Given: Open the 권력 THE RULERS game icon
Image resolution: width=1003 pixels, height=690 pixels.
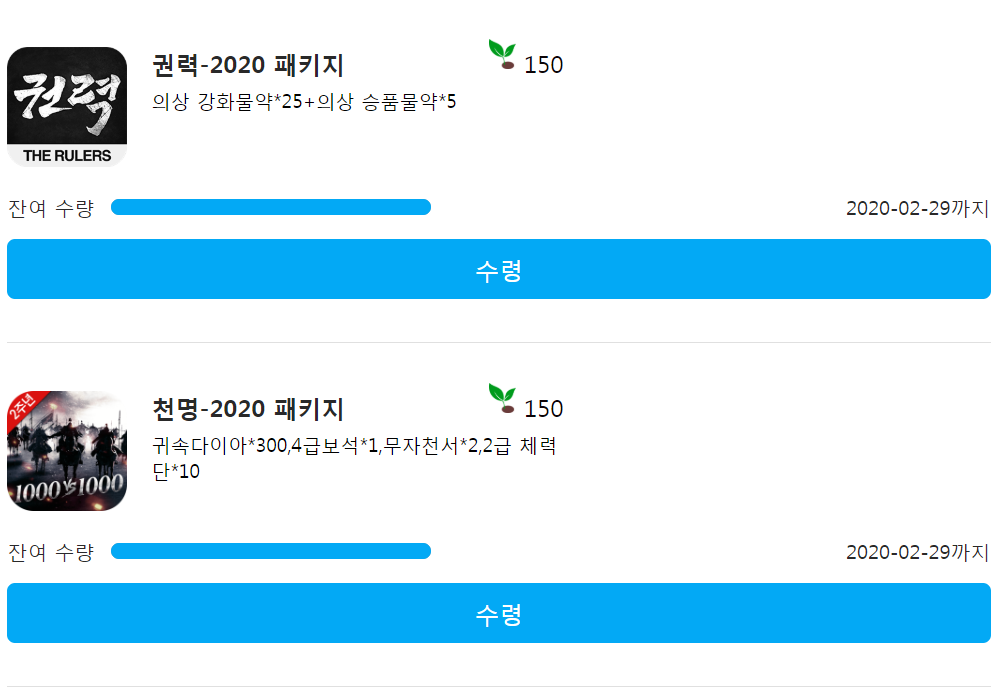Looking at the screenshot, I should pos(67,107).
